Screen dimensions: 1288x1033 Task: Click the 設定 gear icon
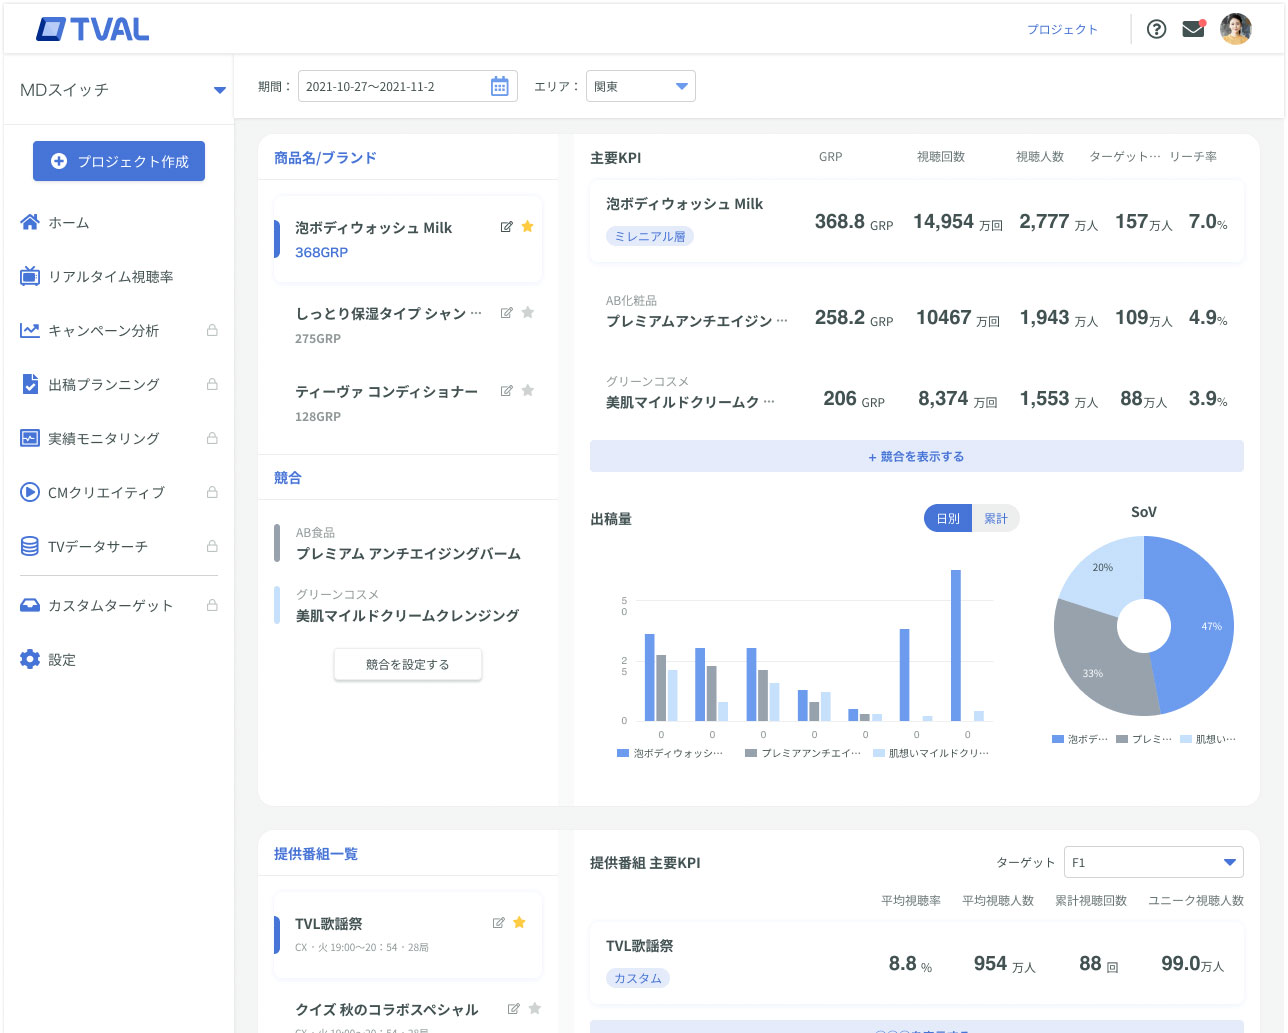click(x=30, y=660)
